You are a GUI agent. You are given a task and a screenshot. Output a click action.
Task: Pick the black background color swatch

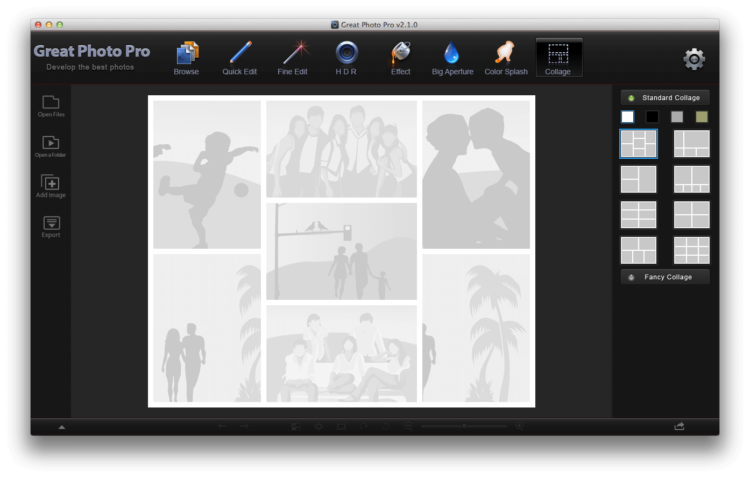(x=652, y=117)
